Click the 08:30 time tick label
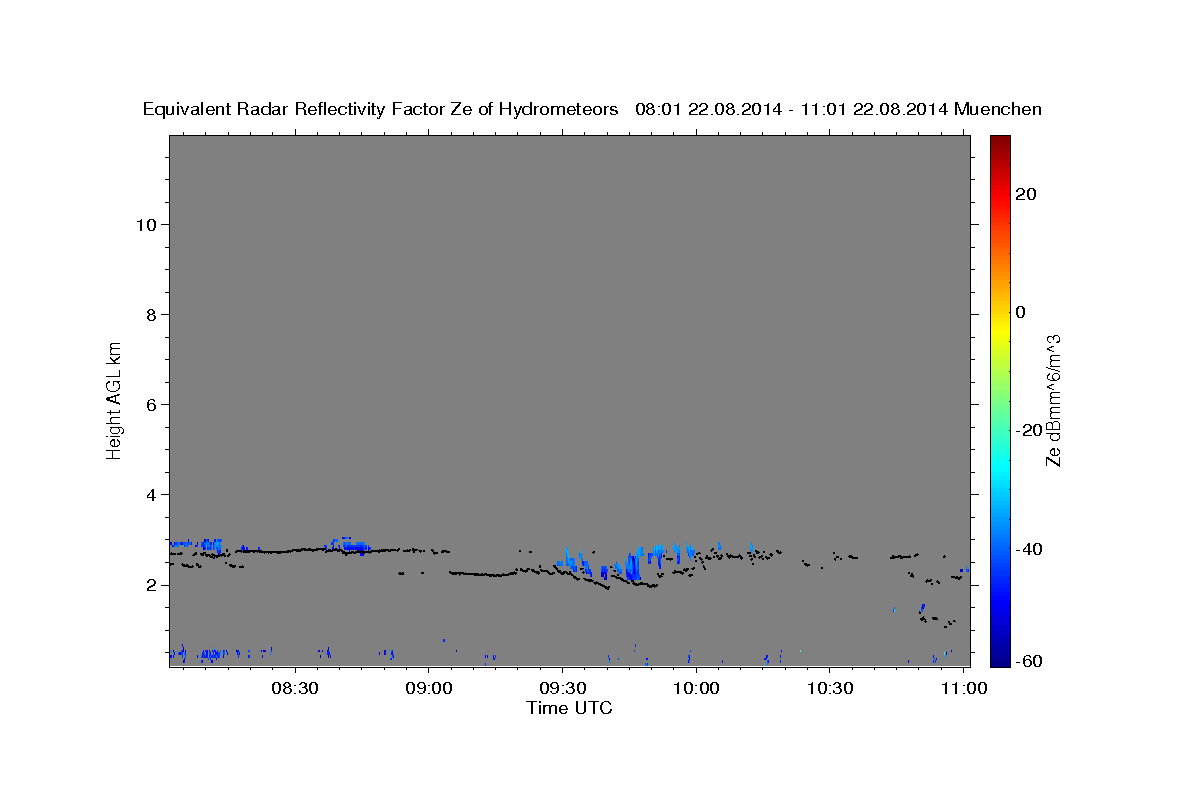 tap(295, 688)
